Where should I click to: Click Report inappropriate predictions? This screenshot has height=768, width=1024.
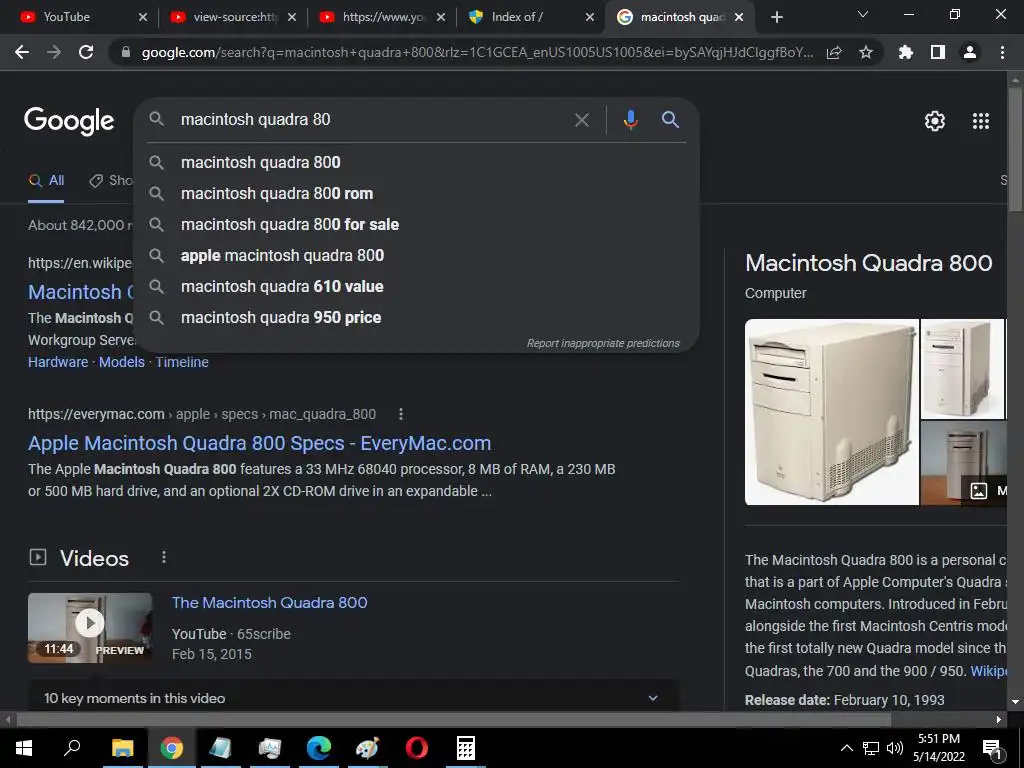[603, 343]
